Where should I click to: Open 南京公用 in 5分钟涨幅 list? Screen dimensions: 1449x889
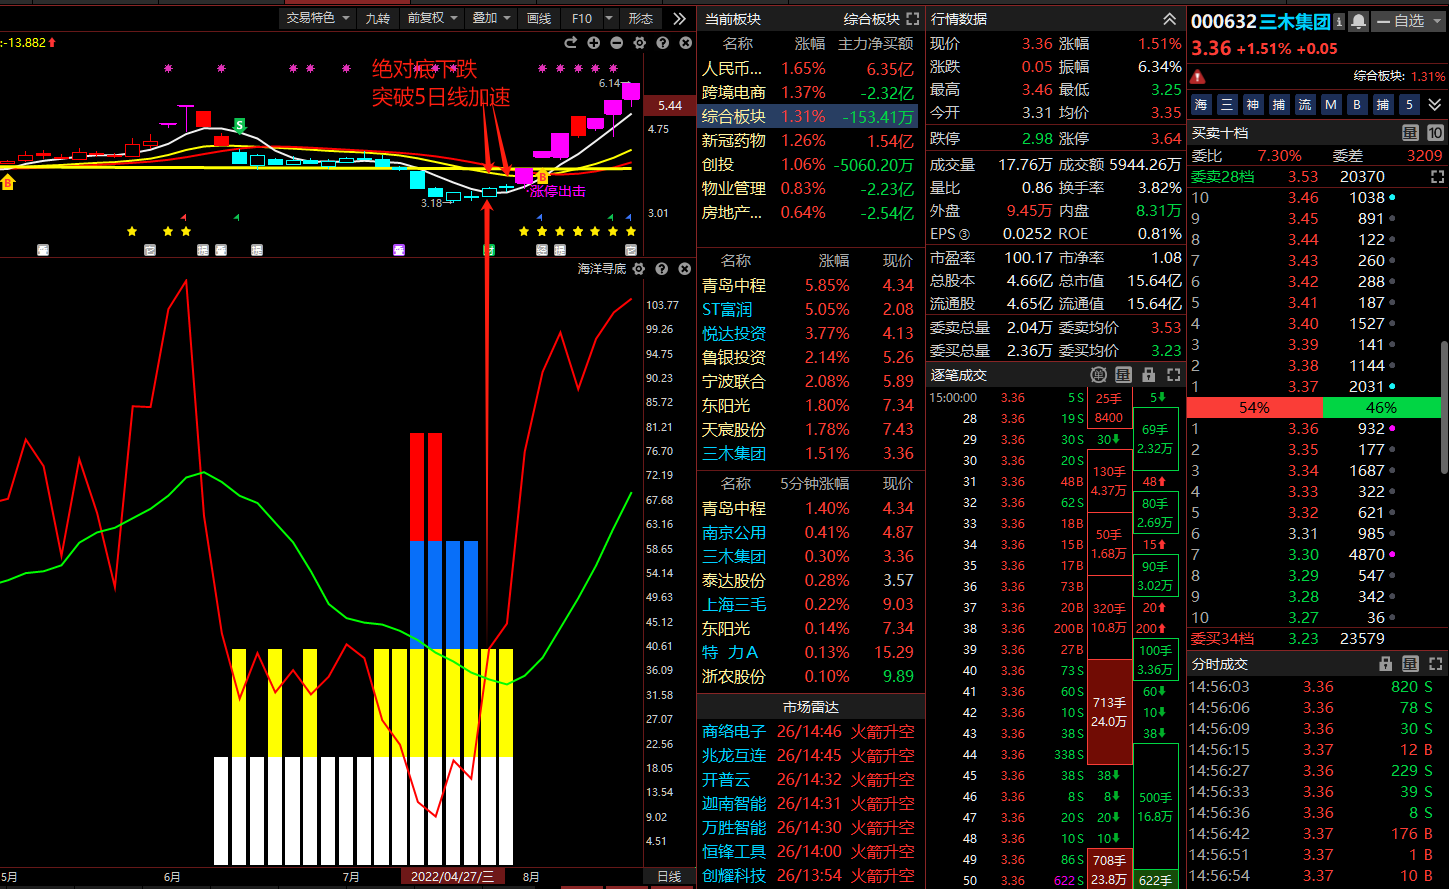[734, 532]
